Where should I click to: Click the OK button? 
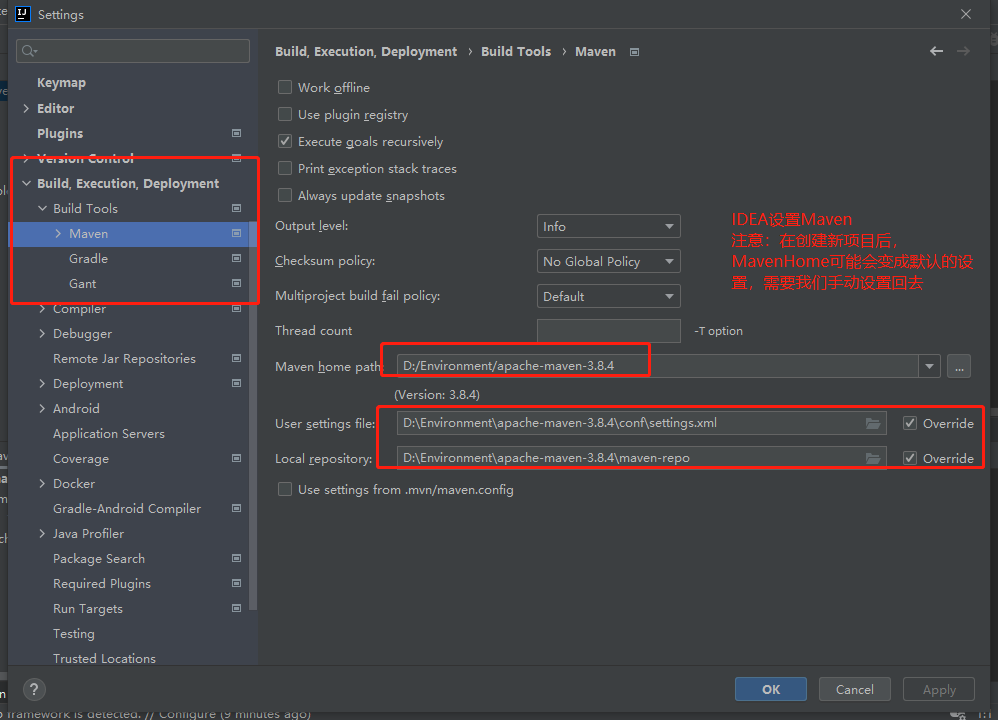[771, 689]
